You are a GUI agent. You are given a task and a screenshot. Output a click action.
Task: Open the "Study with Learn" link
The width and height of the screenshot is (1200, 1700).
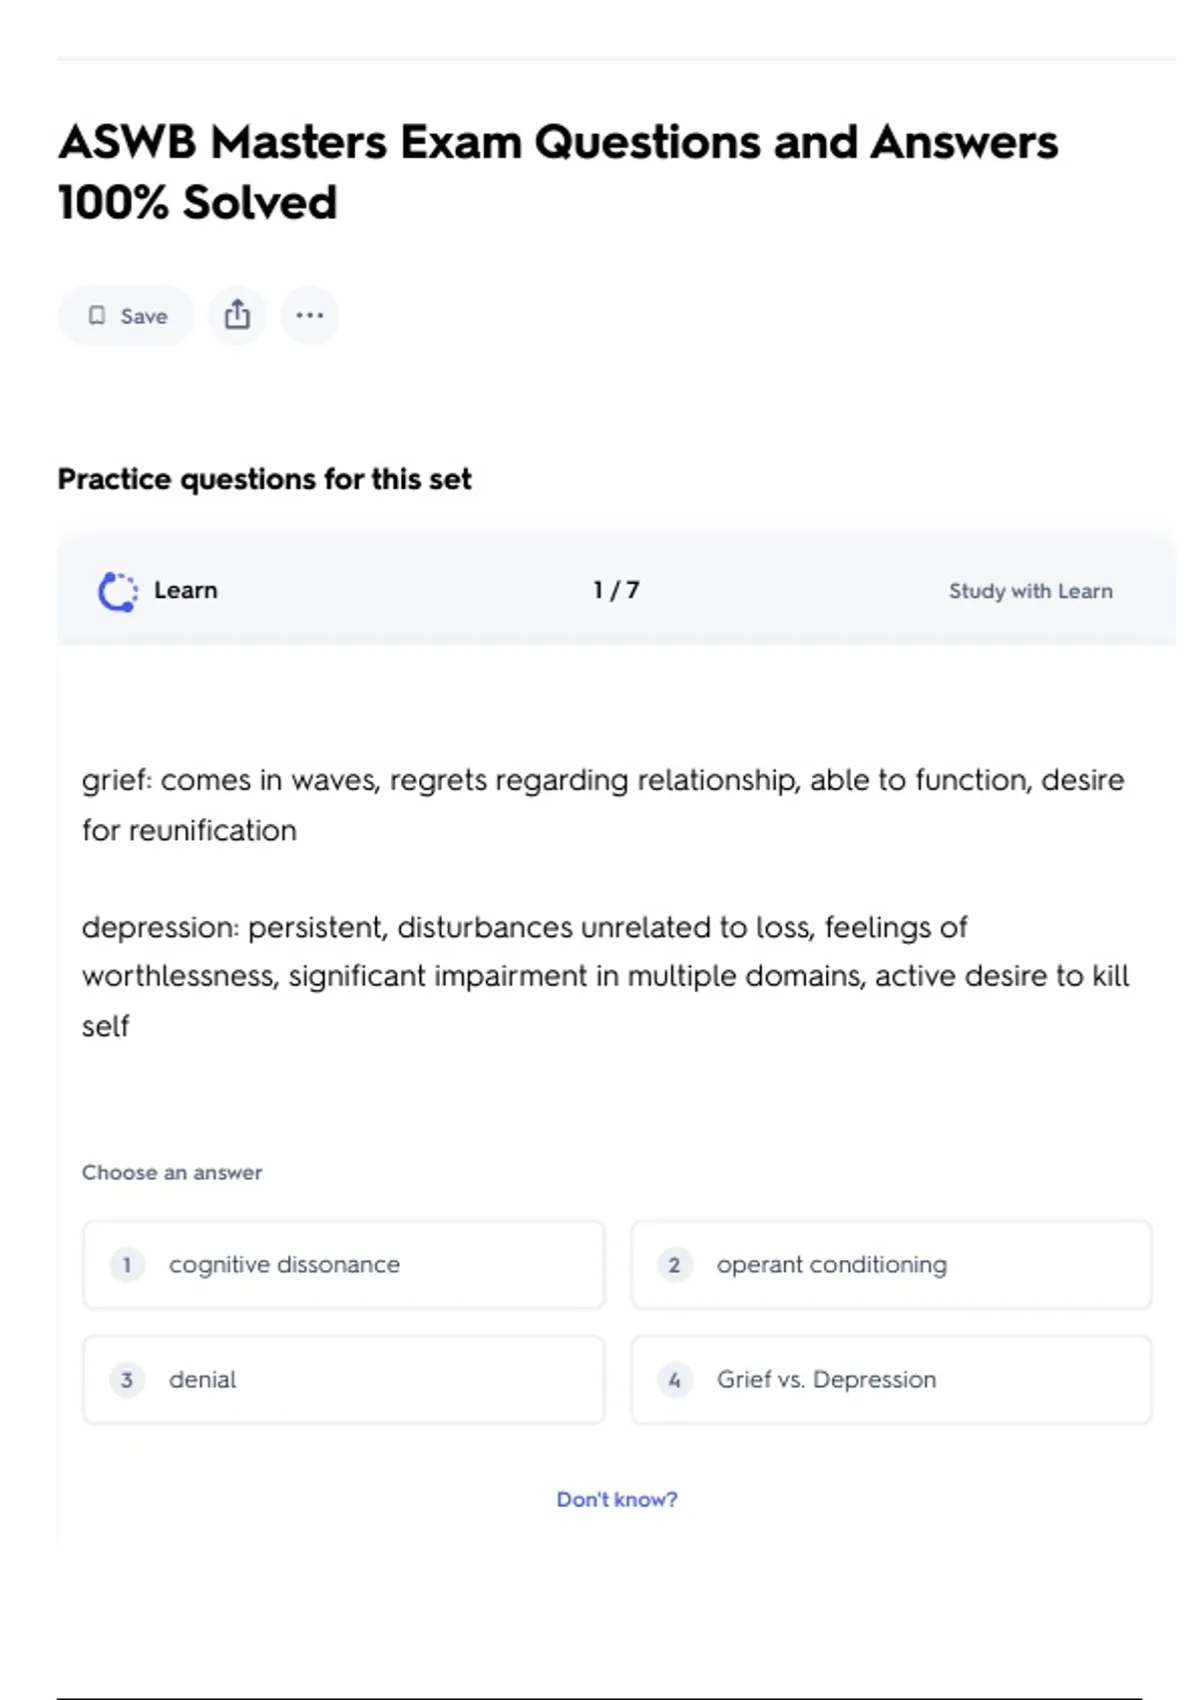[x=1030, y=591]
